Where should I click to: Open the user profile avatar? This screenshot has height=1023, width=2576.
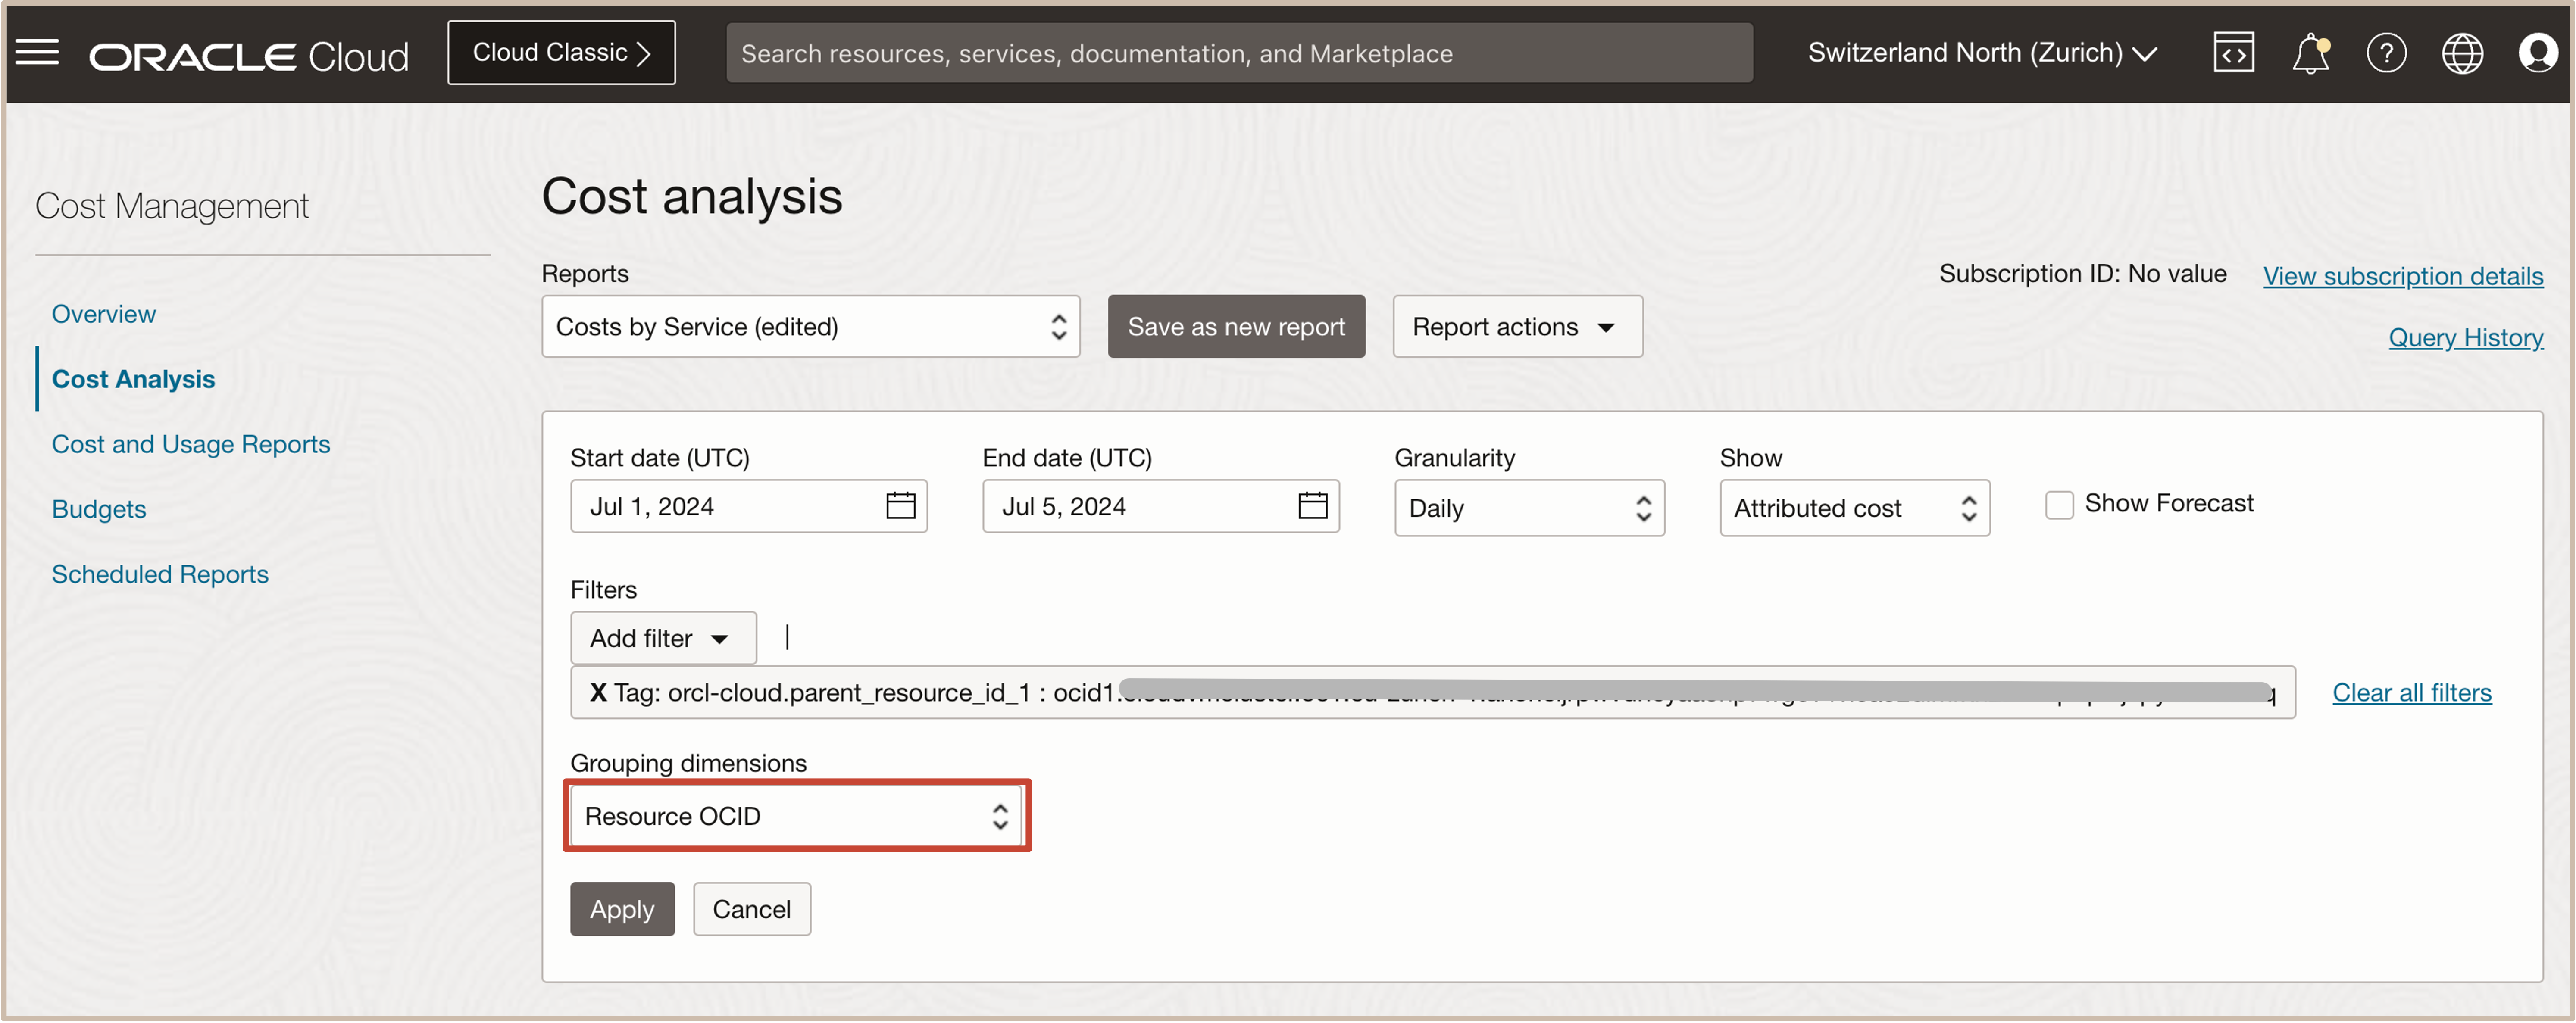coord(2537,53)
